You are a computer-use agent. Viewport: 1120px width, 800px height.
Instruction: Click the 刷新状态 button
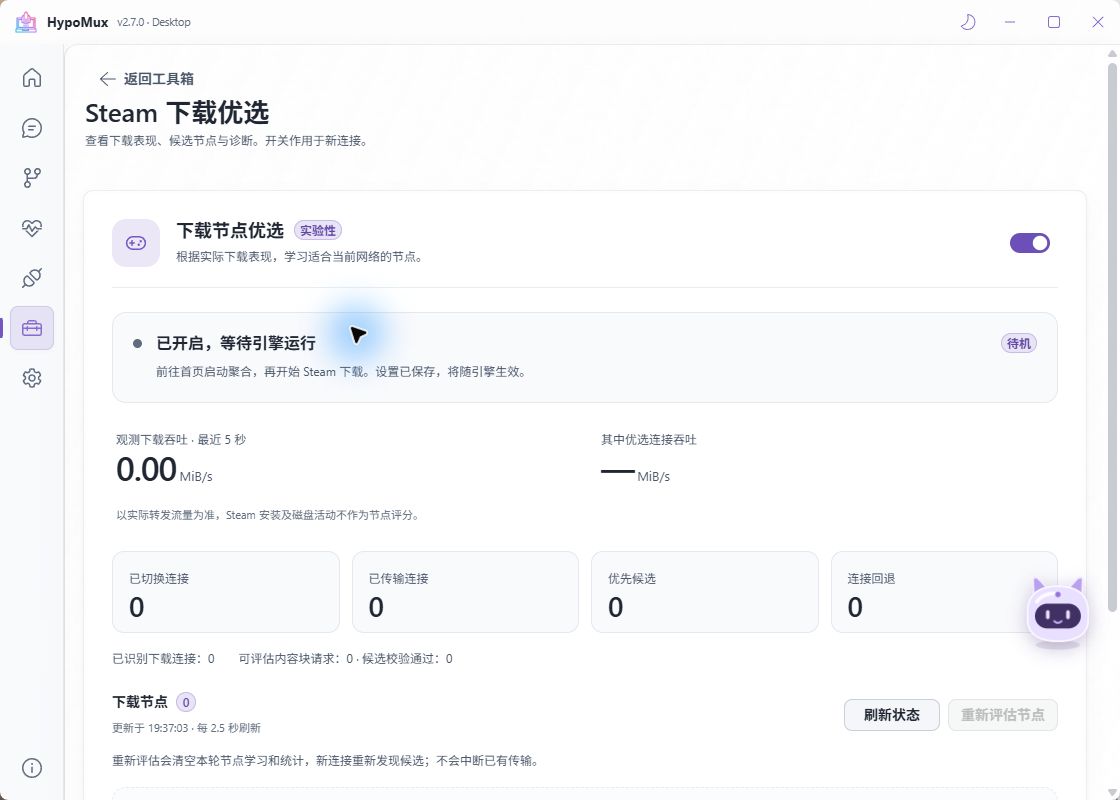(x=891, y=715)
